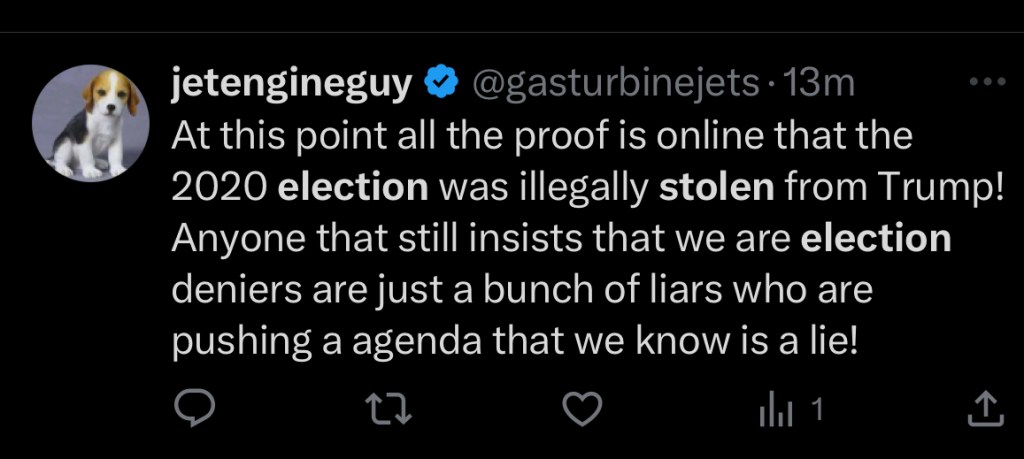The height and width of the screenshot is (459, 1024).
Task: Click bold "election" next to 2020
Action: tap(353, 189)
